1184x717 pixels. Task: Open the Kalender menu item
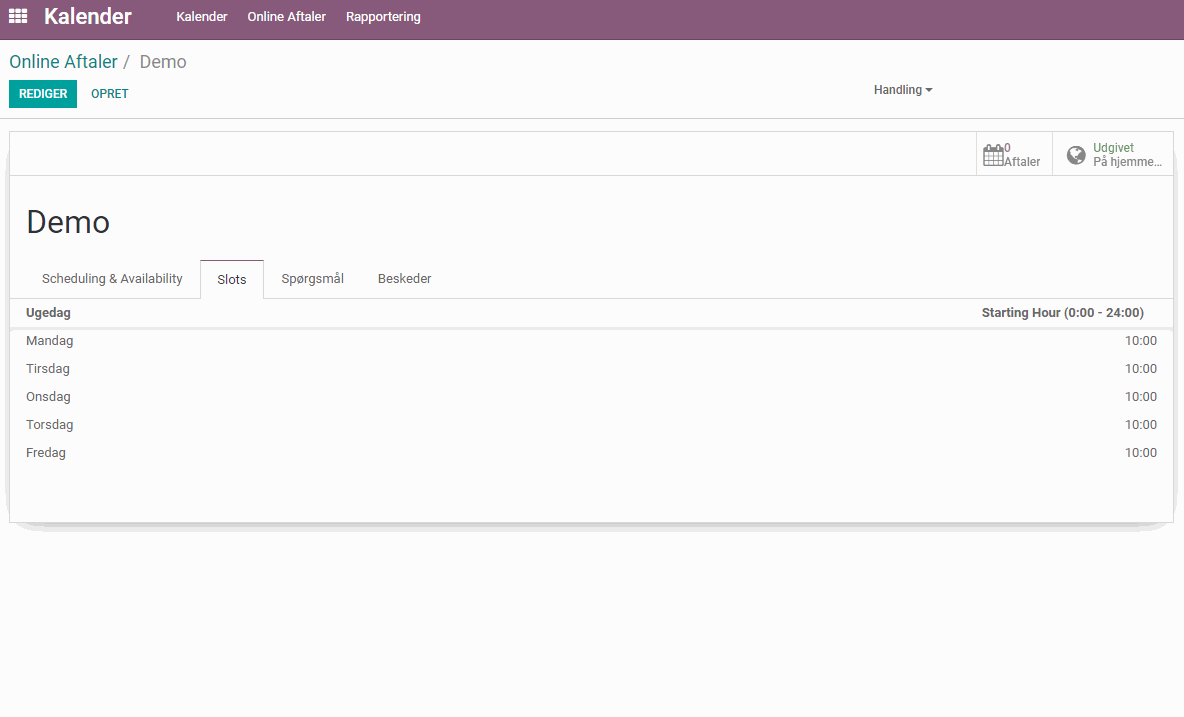point(202,17)
